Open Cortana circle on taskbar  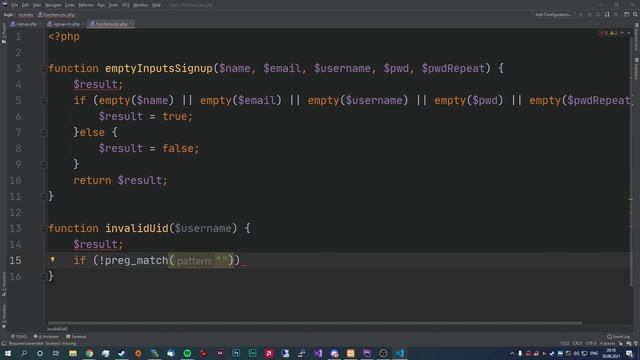[x=40, y=353]
